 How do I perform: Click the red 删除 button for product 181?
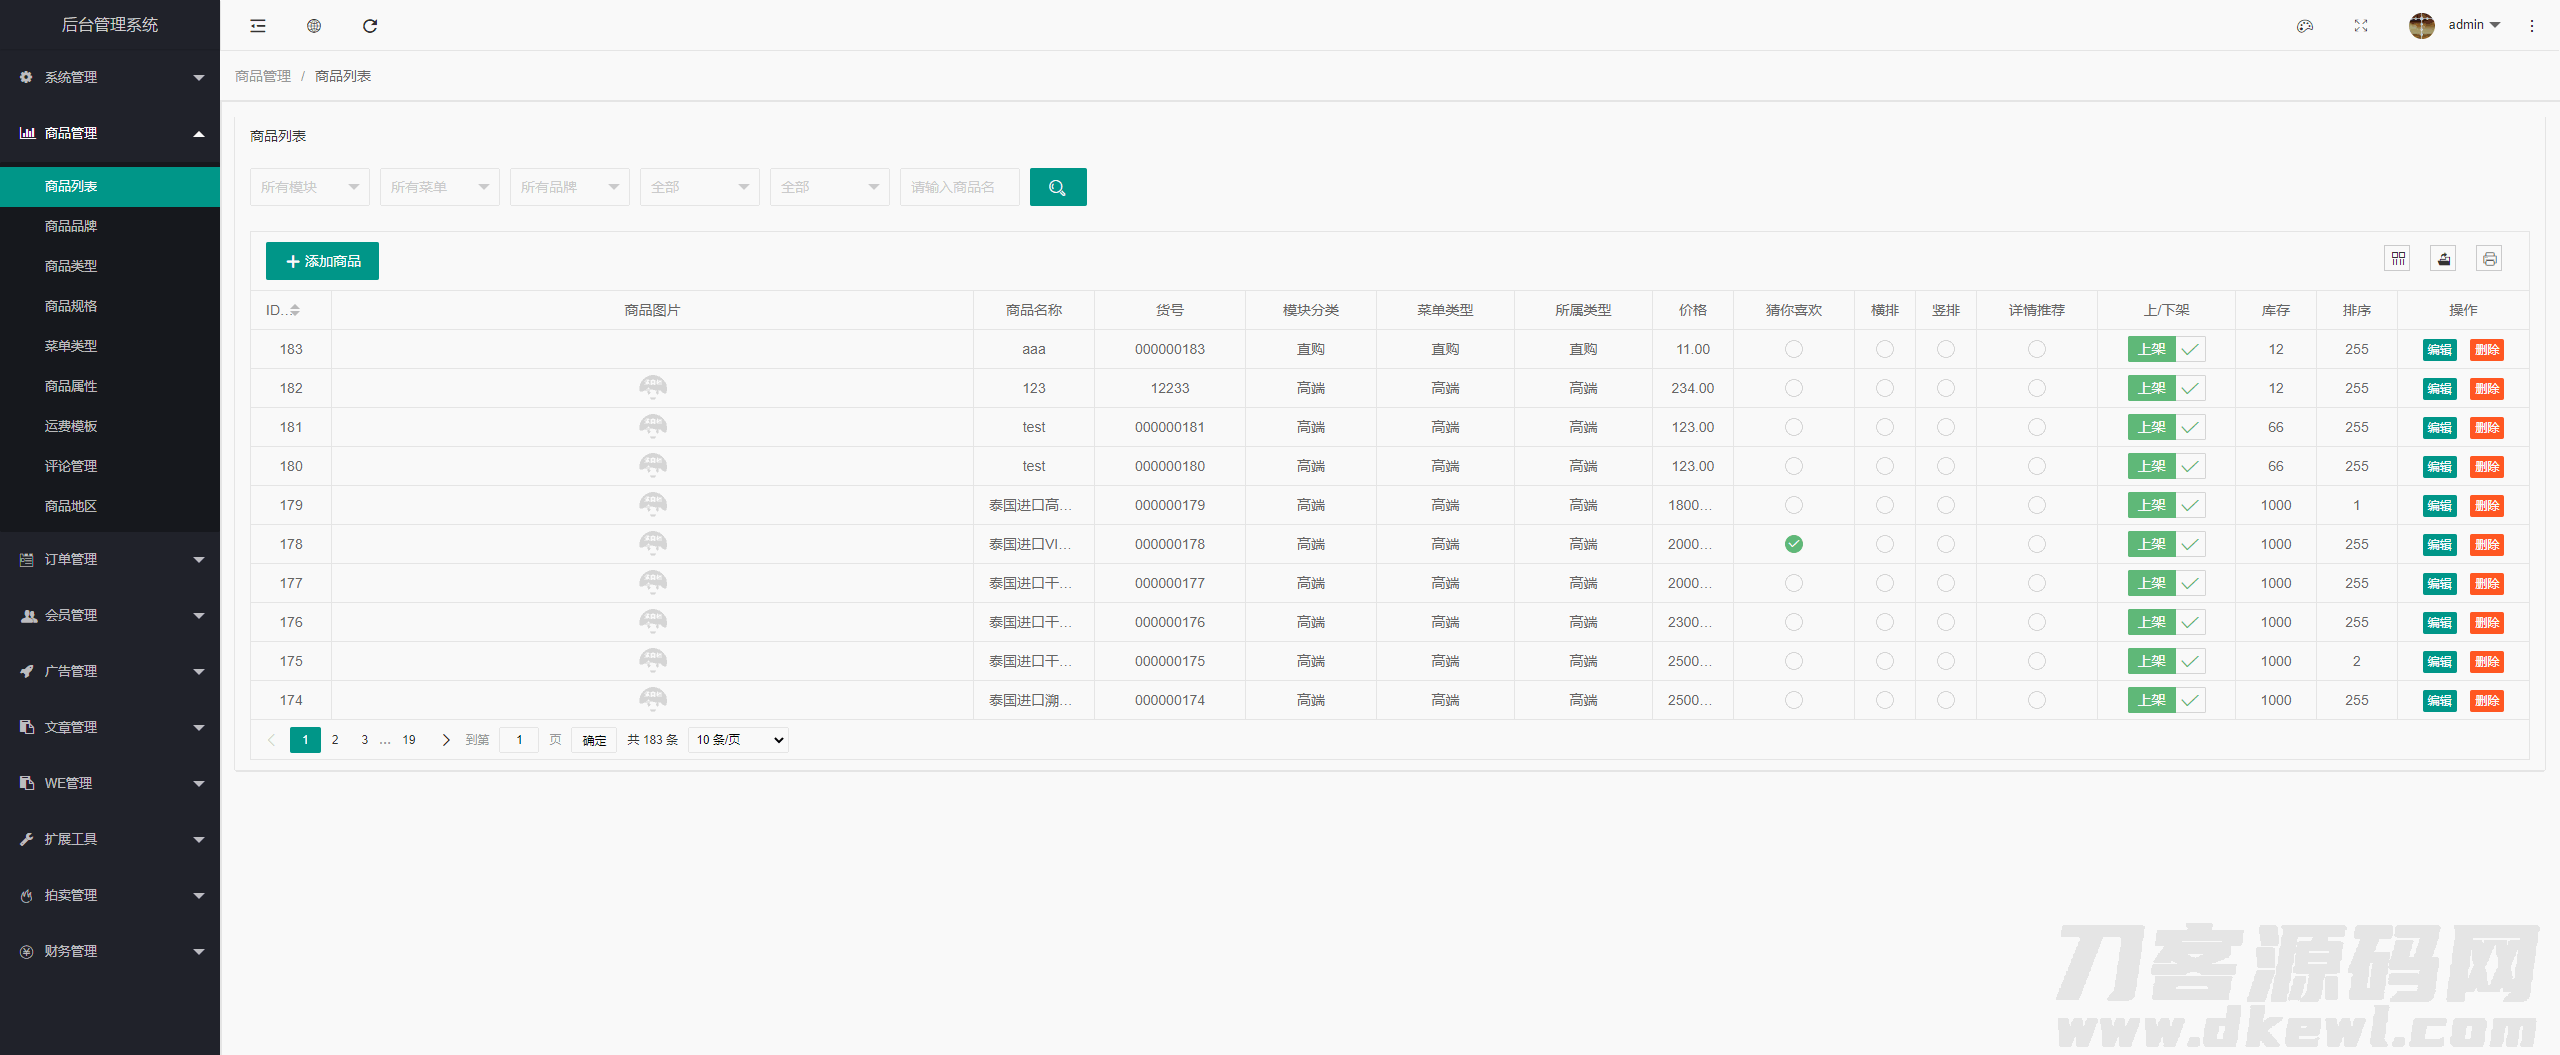(x=2487, y=428)
